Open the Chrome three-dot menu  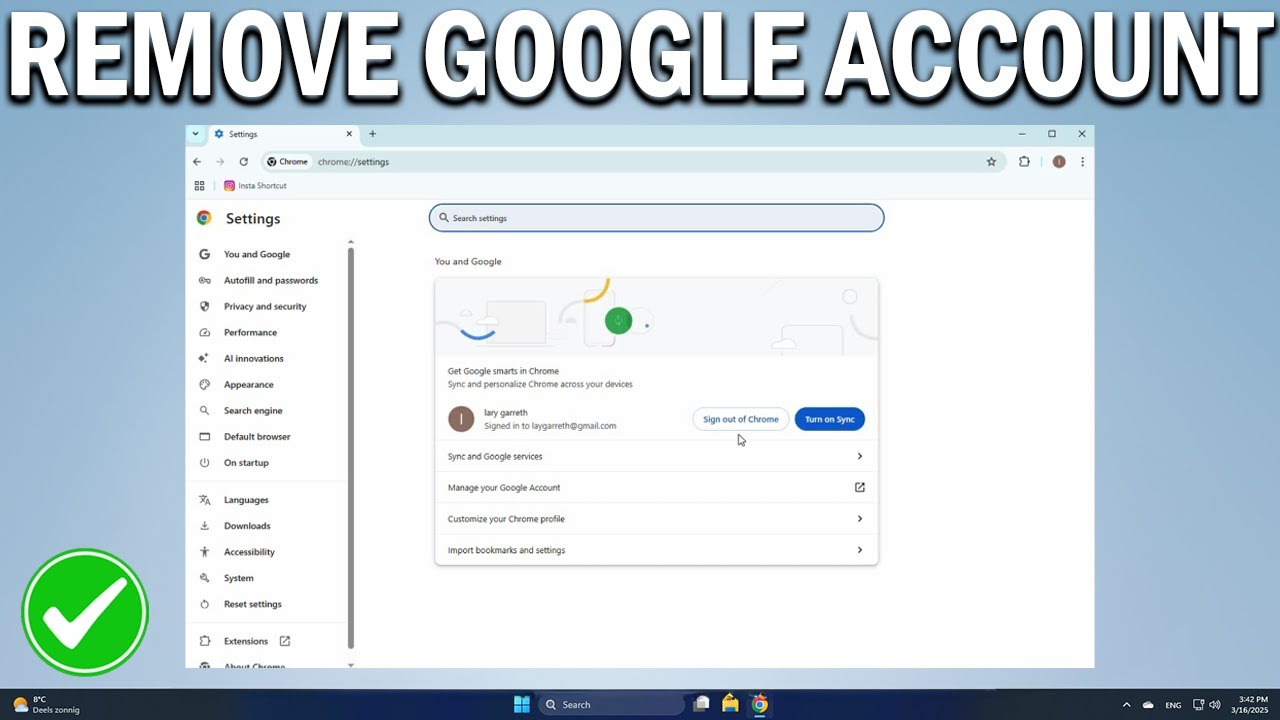click(x=1082, y=162)
